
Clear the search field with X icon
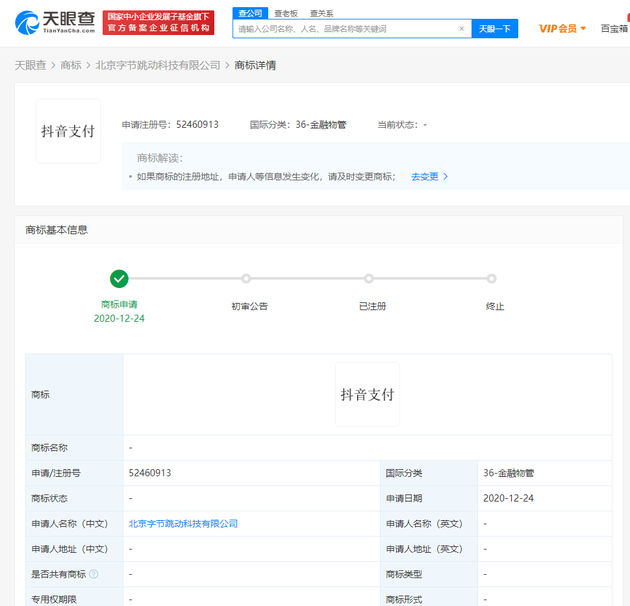tap(462, 29)
